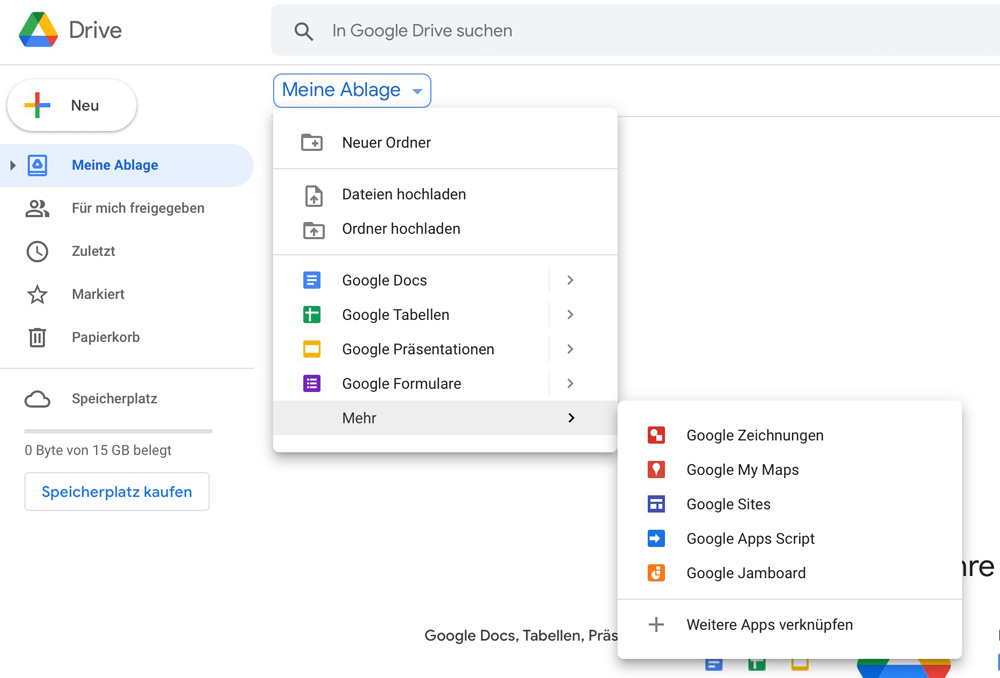Click the colorful plus icon on Neu
Screen dimensions: 1000x678
point(37,105)
